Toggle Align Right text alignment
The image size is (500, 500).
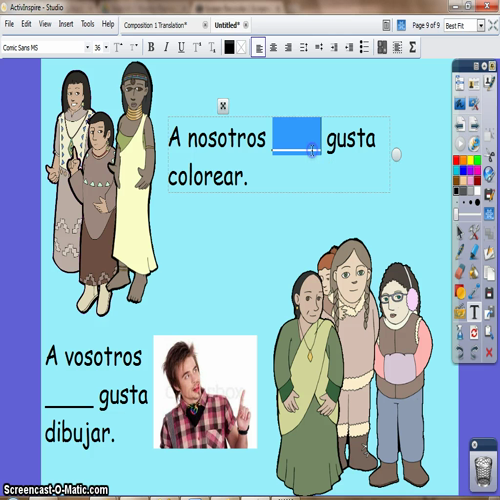point(288,47)
